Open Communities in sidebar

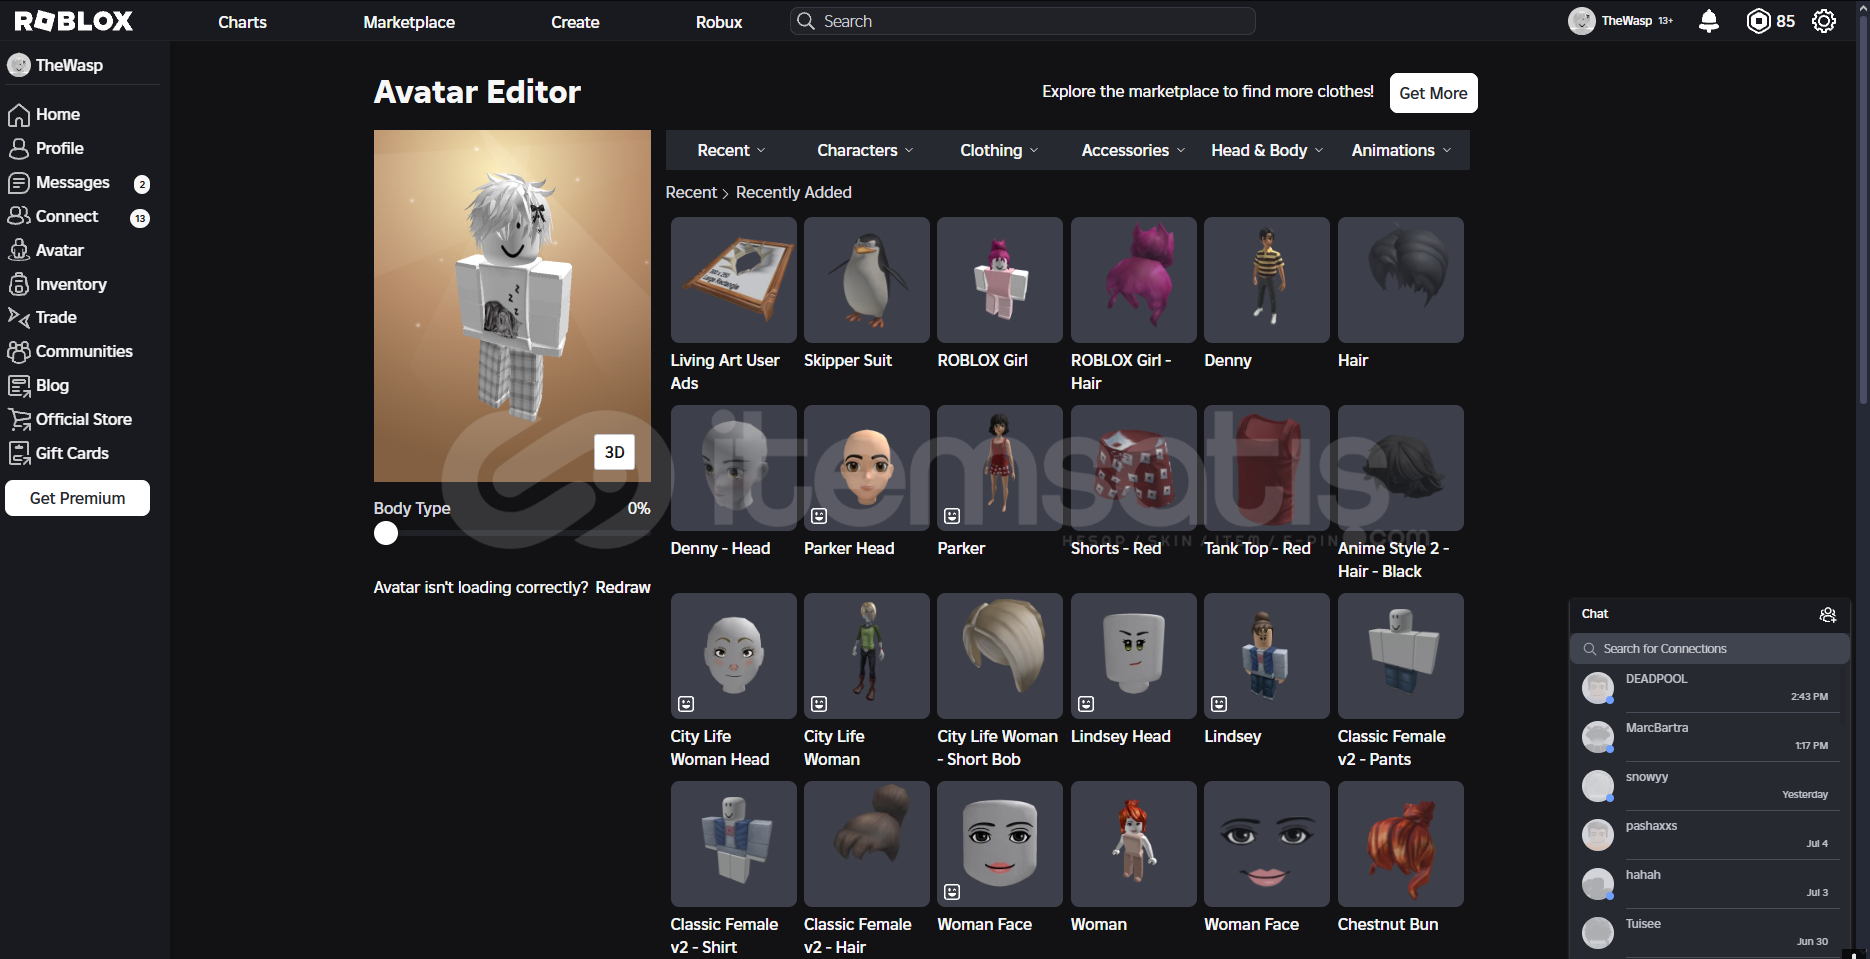click(82, 352)
